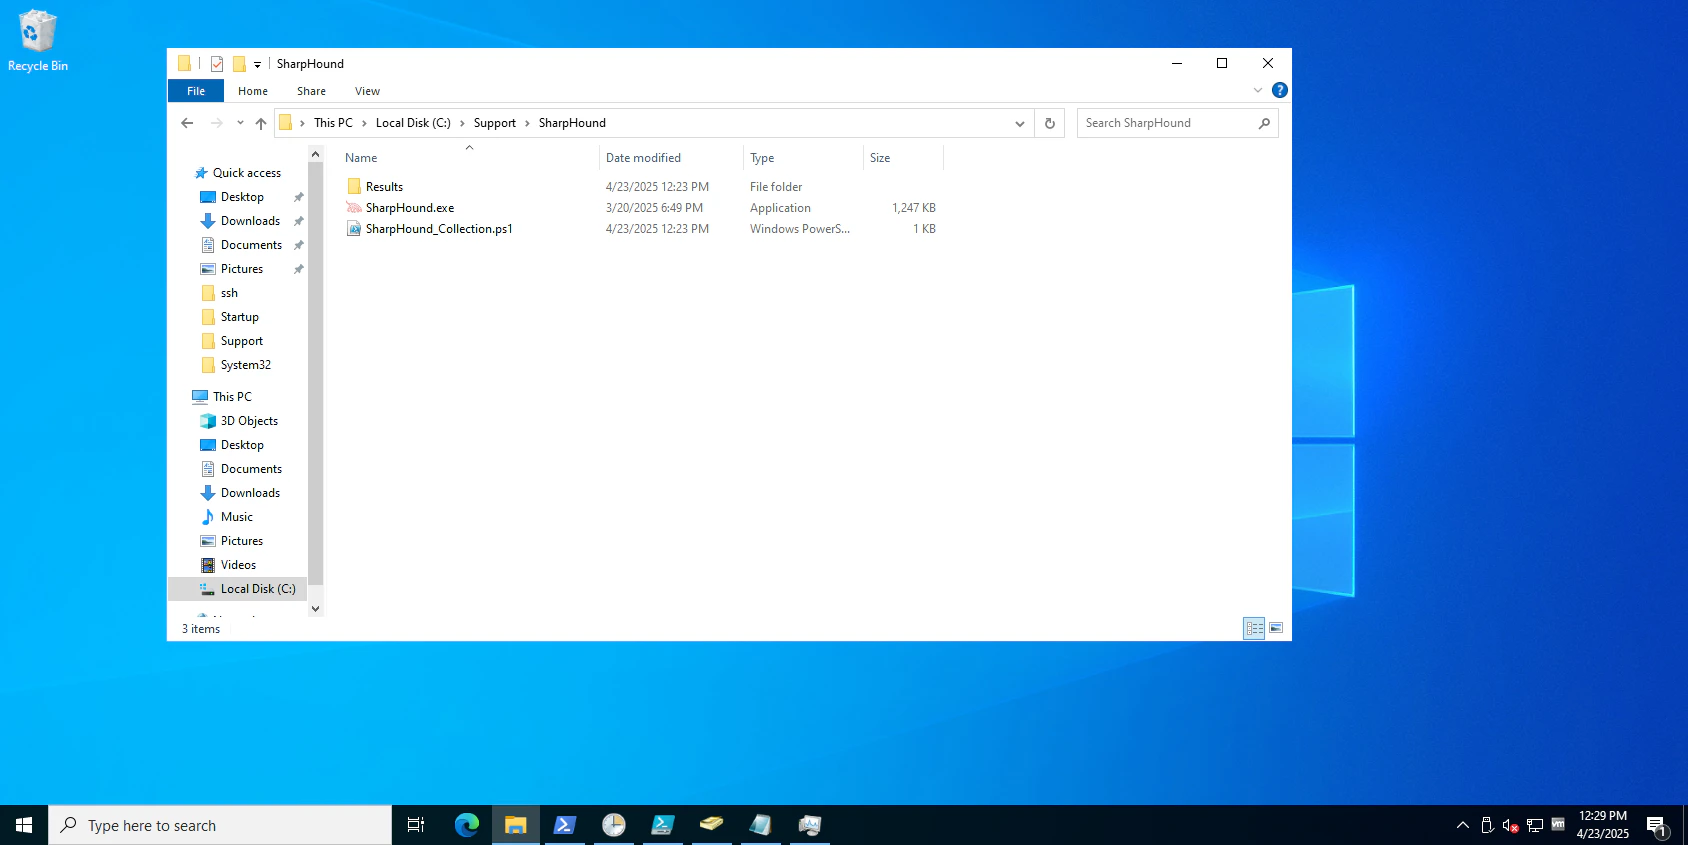Expand the chevron after This PC breadcrumb
The width and height of the screenshot is (1688, 845).
coord(364,123)
